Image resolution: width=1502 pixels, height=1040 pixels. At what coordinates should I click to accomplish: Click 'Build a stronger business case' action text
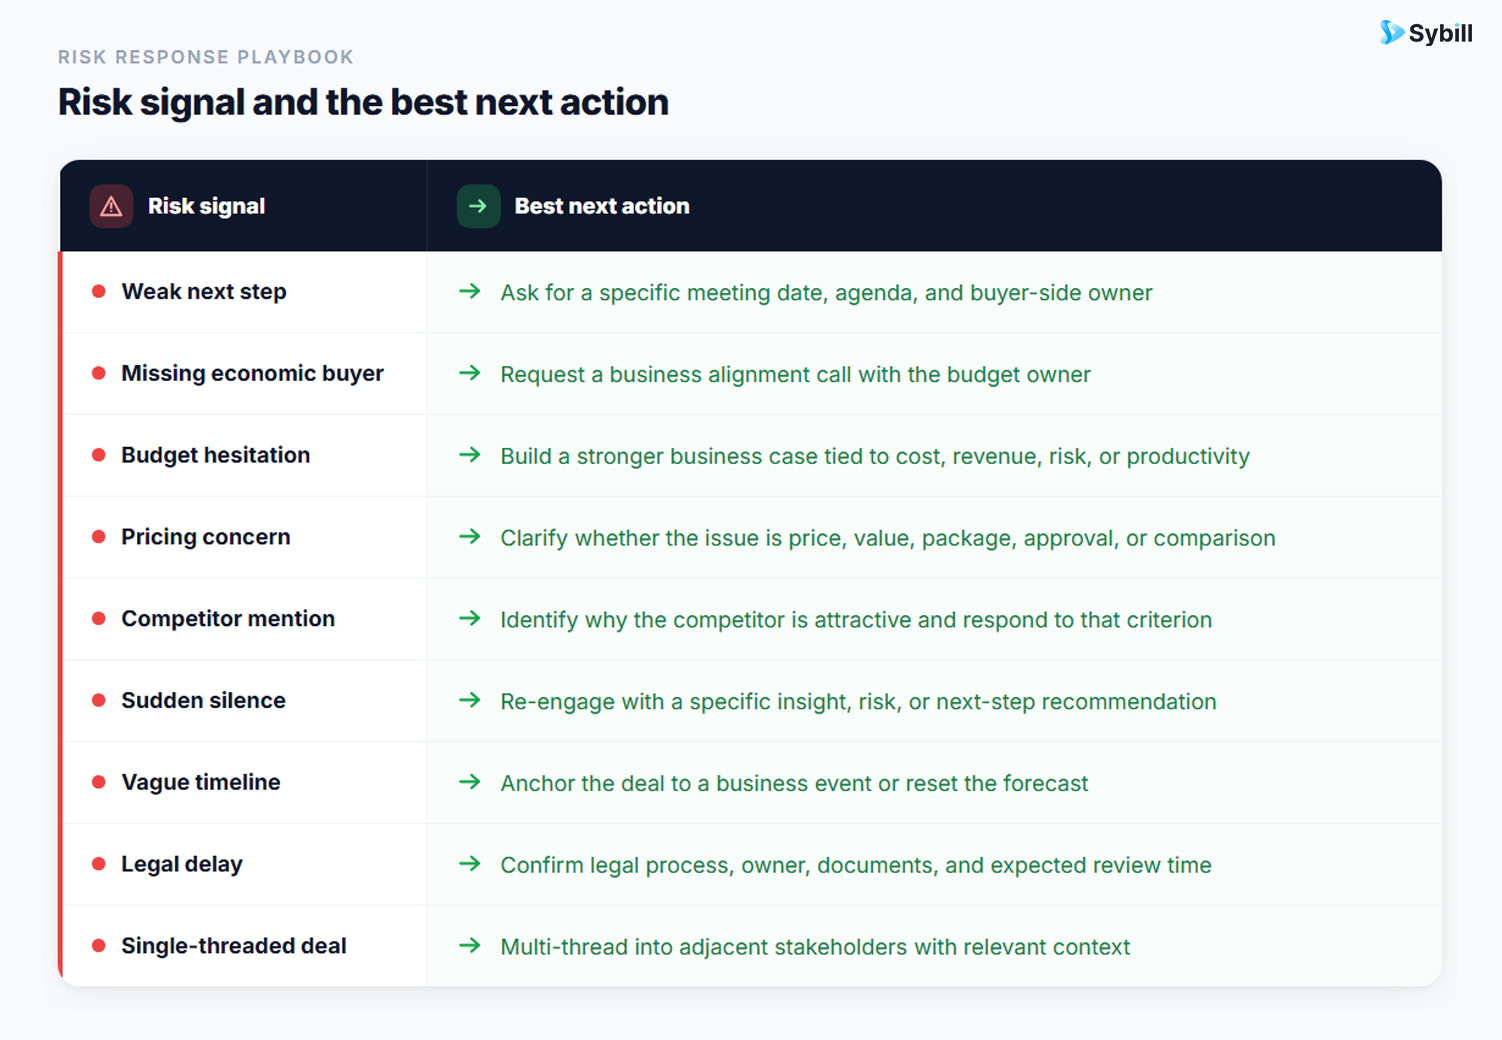(x=875, y=457)
